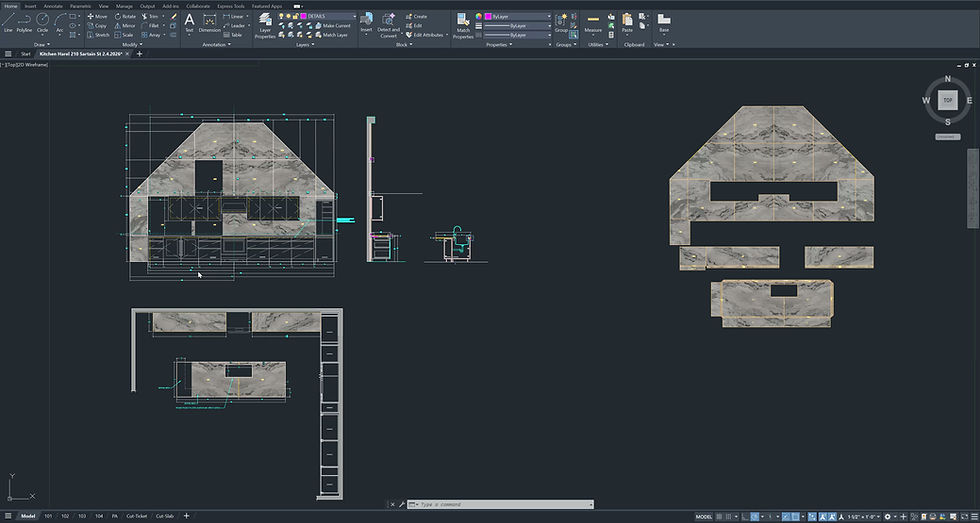Click the Paste clipboard icon

pyautogui.click(x=627, y=22)
